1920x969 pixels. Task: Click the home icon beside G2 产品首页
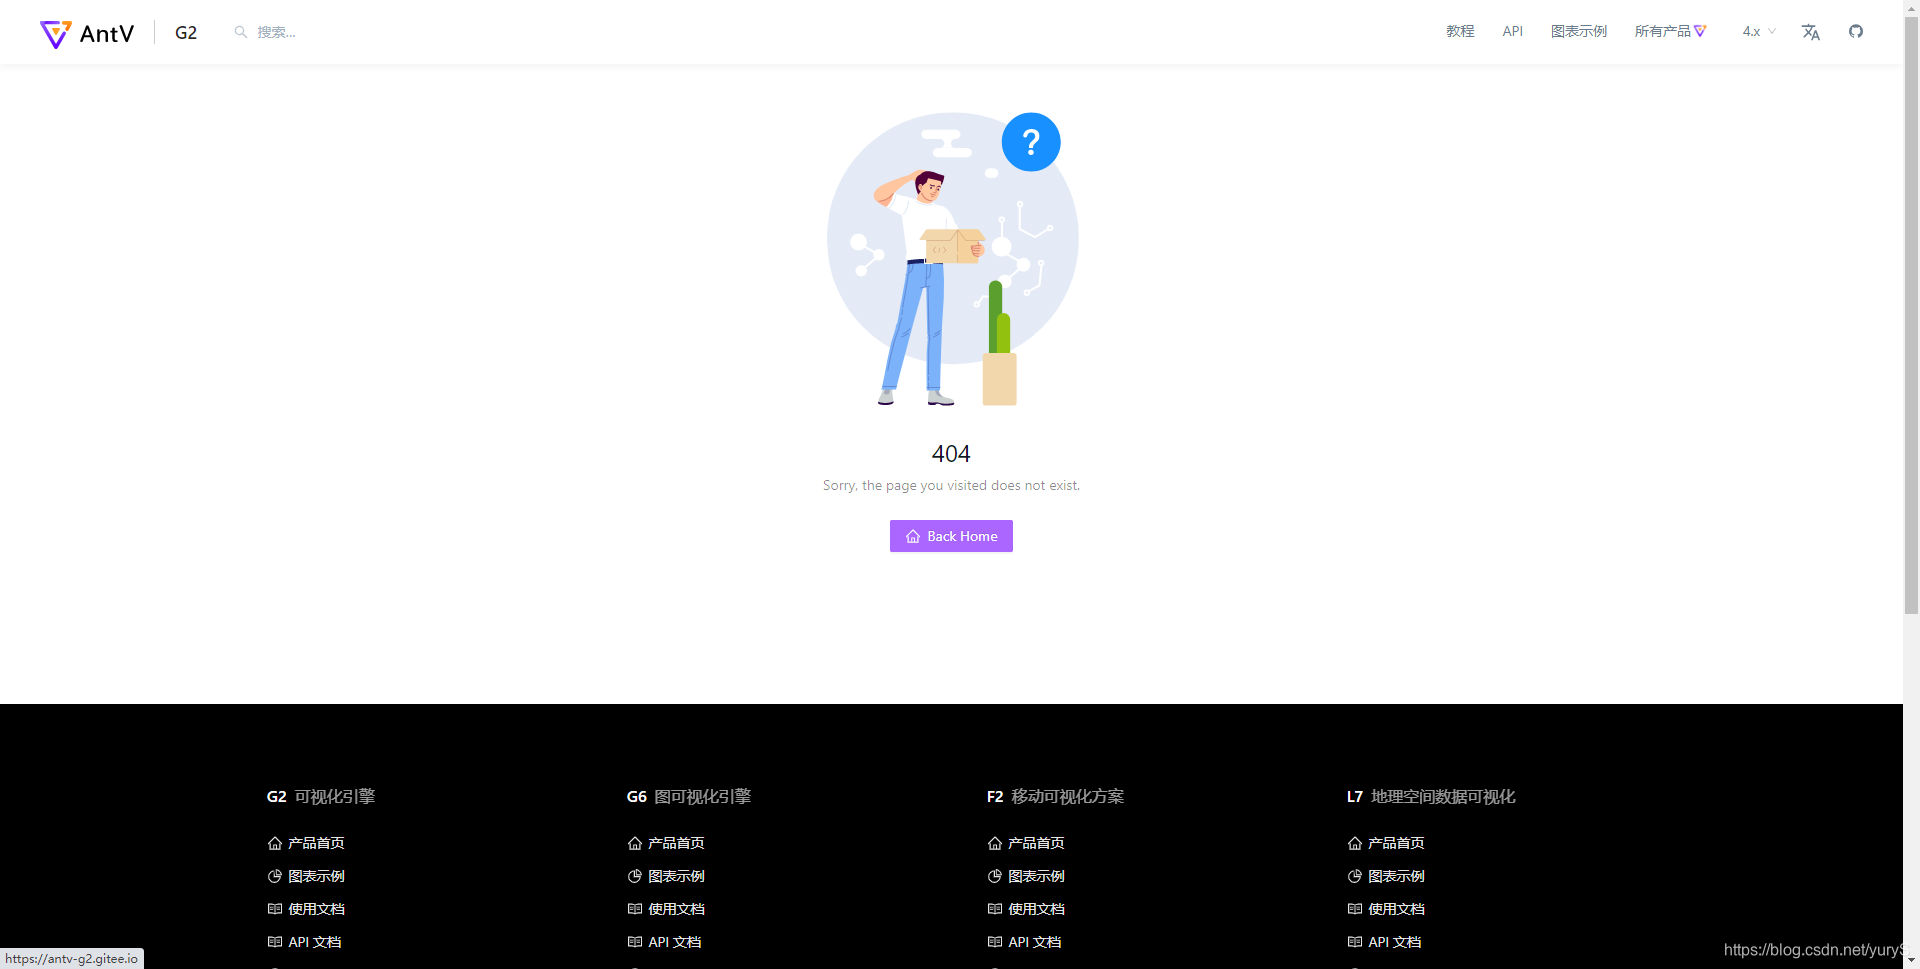point(276,843)
